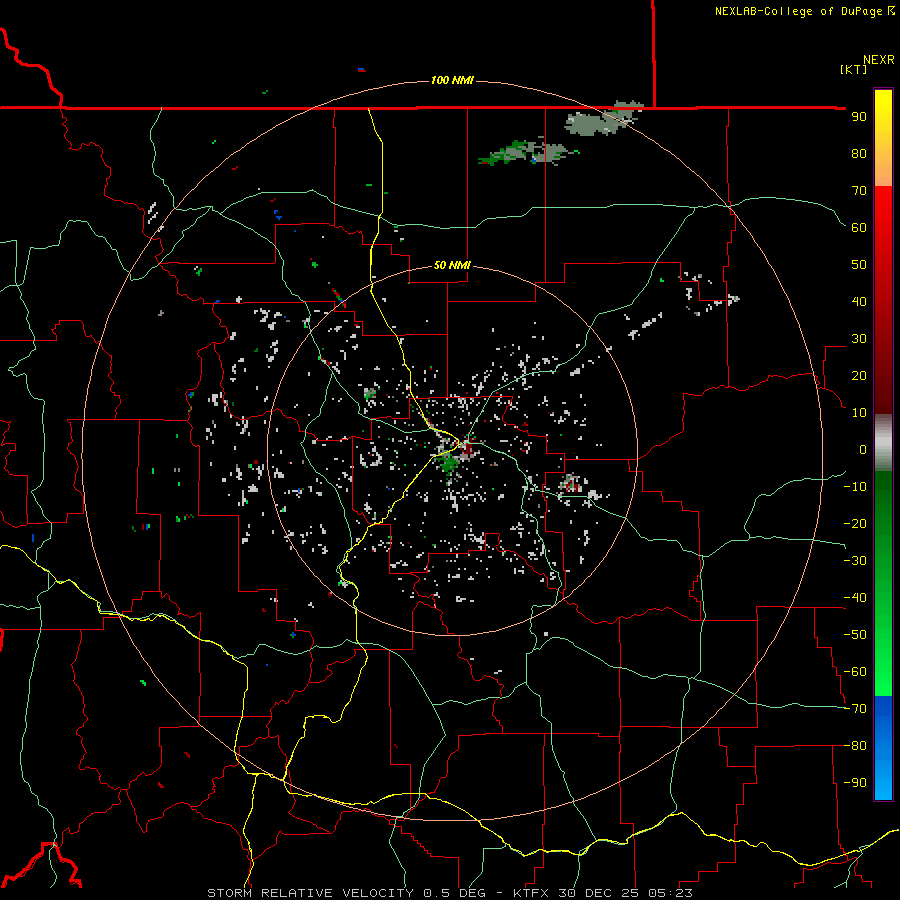
Task: Select the 100 NMI range ring label
Action: (452, 80)
